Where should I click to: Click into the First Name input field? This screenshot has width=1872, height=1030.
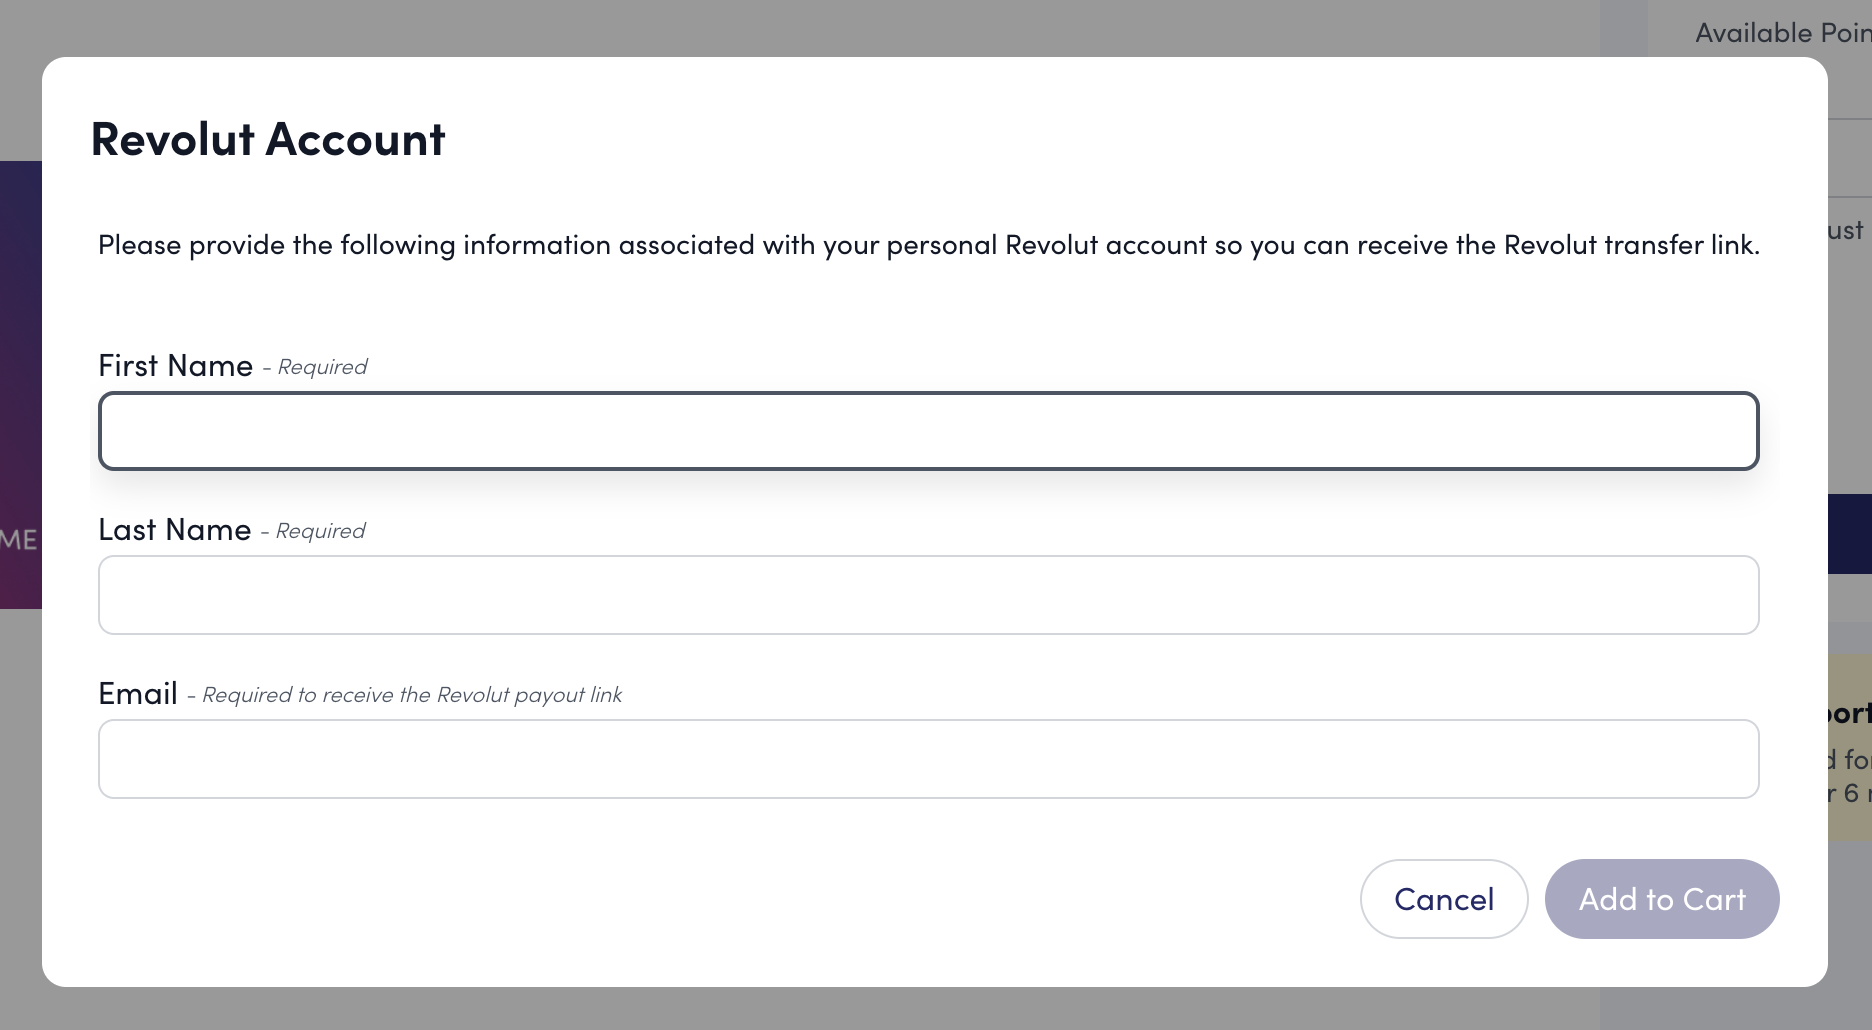click(928, 431)
